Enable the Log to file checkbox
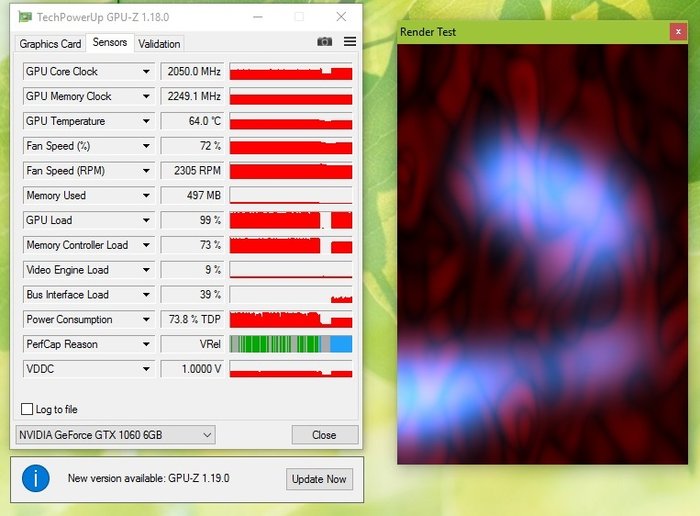 [27, 409]
